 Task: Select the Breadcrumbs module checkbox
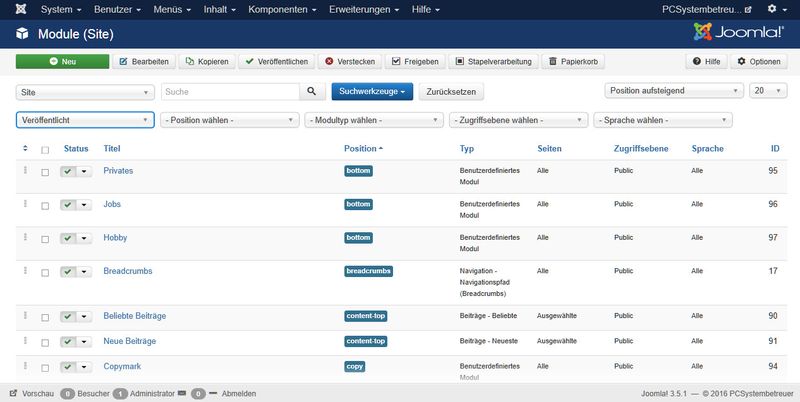click(x=45, y=273)
